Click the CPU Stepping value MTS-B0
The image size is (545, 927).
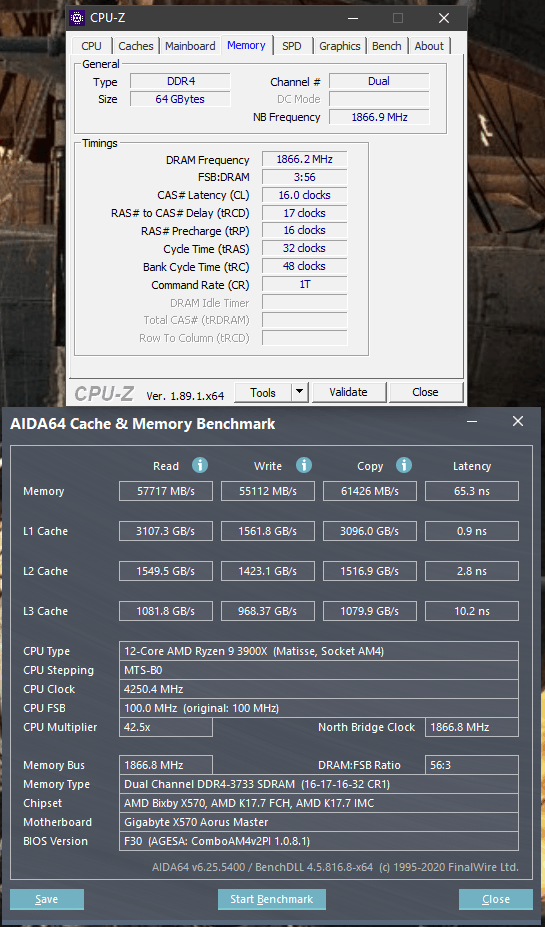pyautogui.click(x=319, y=670)
